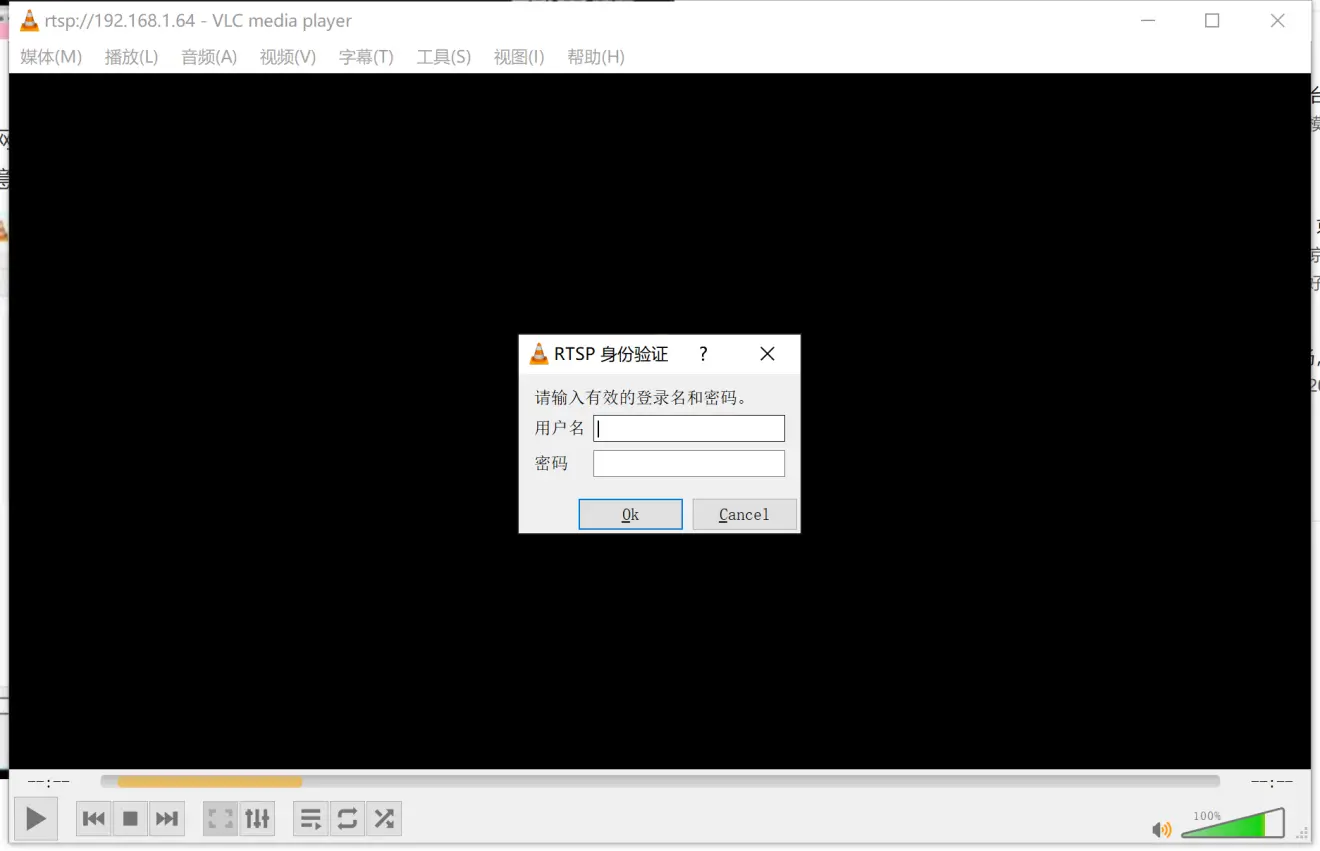Focus the 密码 password field

pos(689,464)
